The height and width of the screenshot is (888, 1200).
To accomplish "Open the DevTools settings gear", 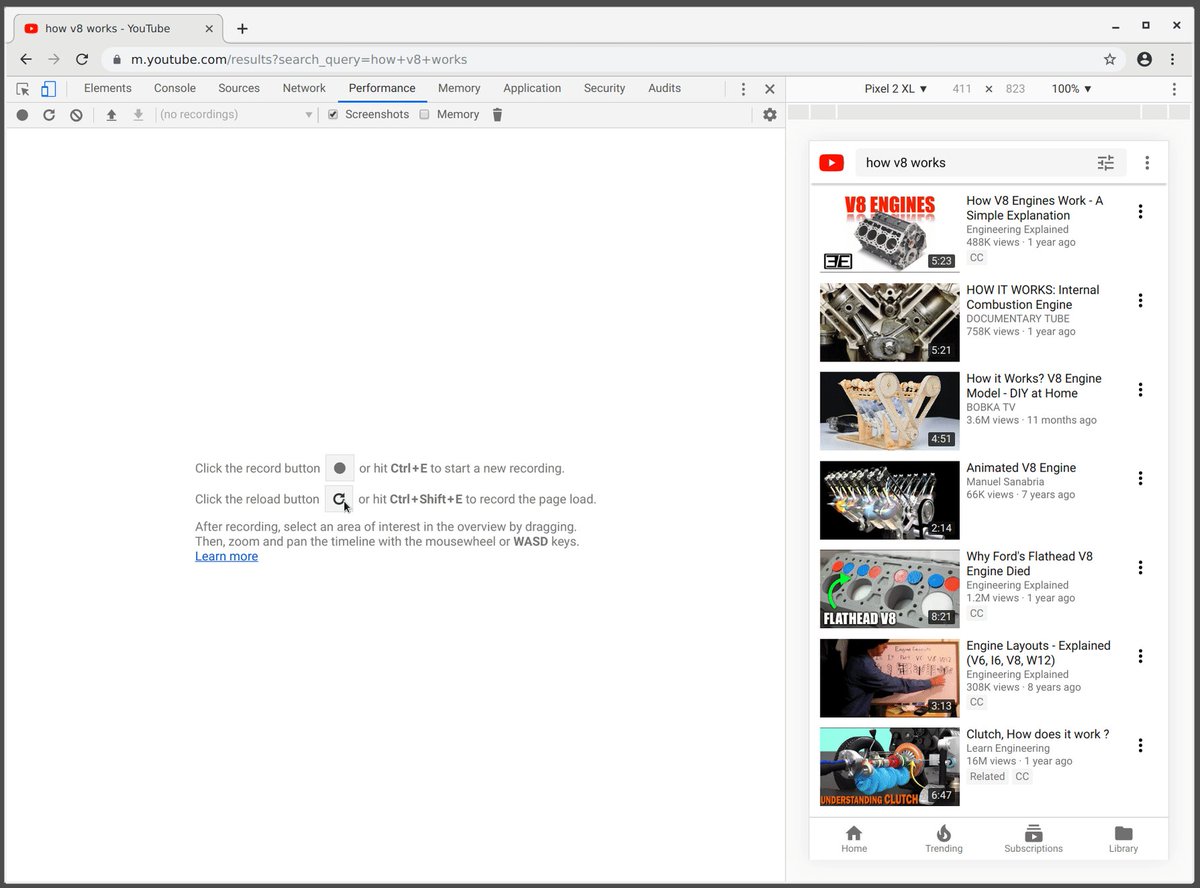I will point(770,114).
